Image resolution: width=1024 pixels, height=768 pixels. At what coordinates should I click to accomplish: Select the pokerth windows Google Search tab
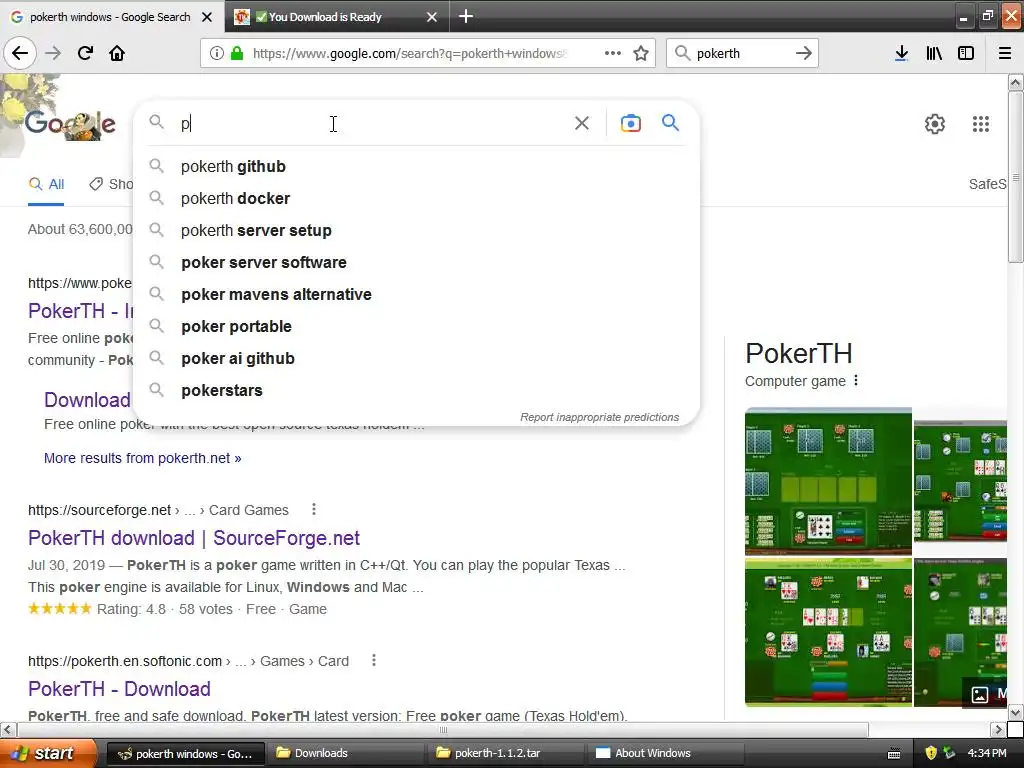(112, 17)
